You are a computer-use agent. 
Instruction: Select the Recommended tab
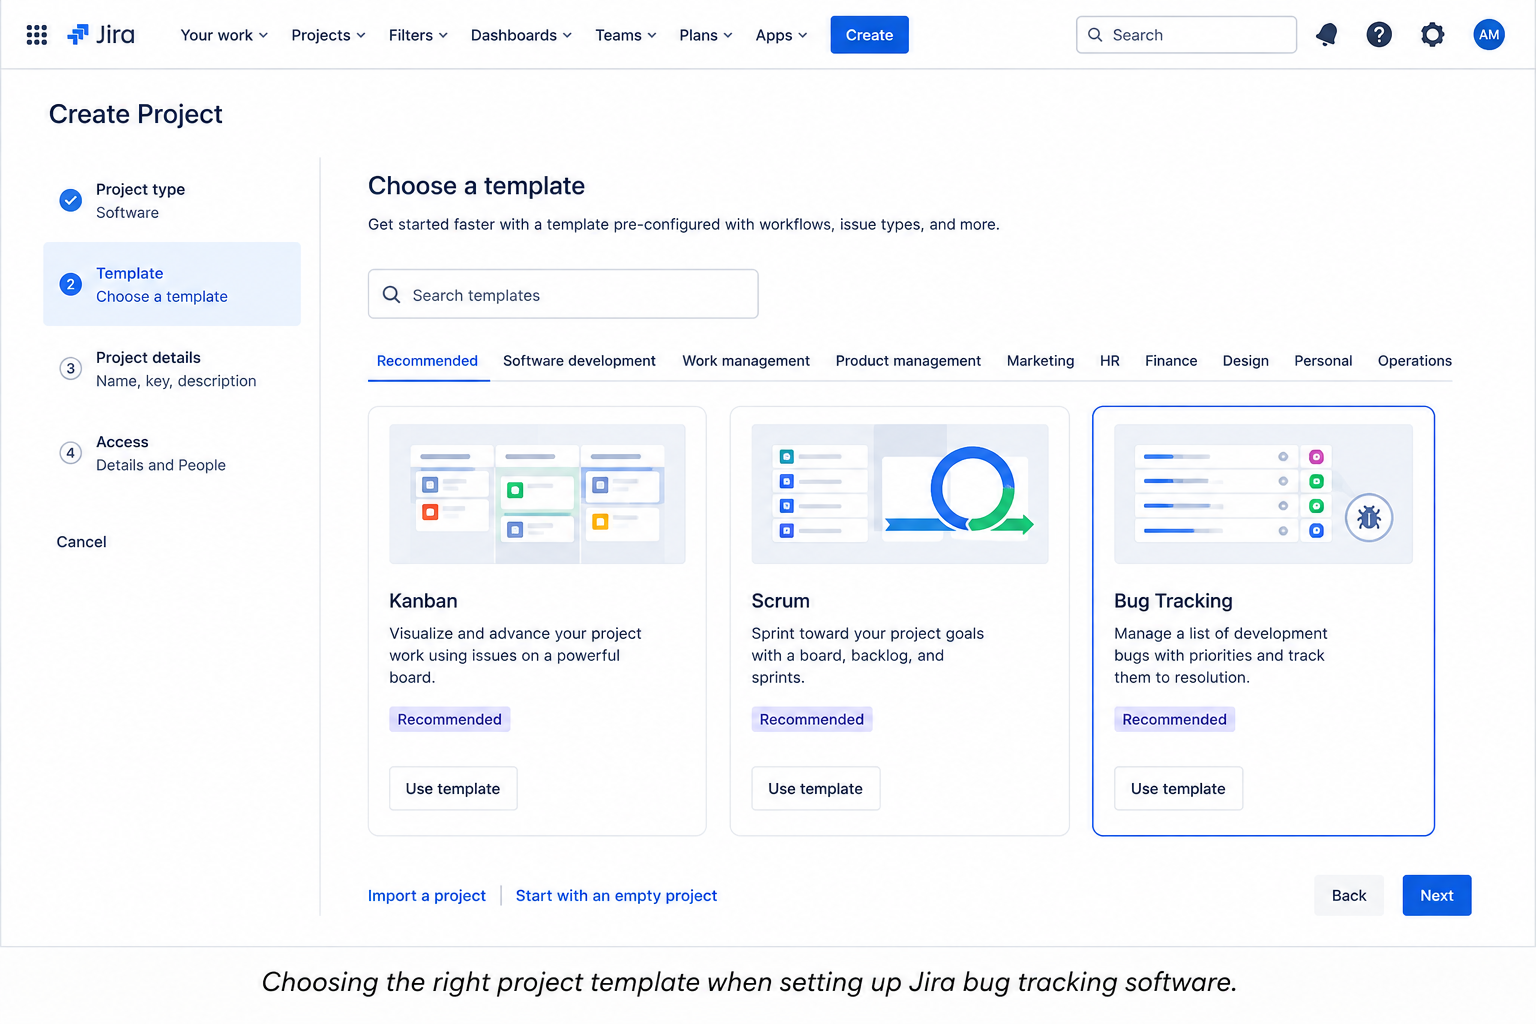coord(427,361)
